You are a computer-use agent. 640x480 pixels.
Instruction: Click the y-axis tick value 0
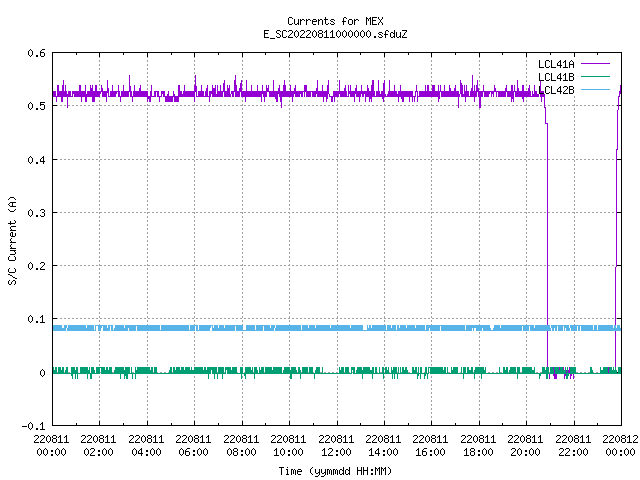[x=42, y=373]
